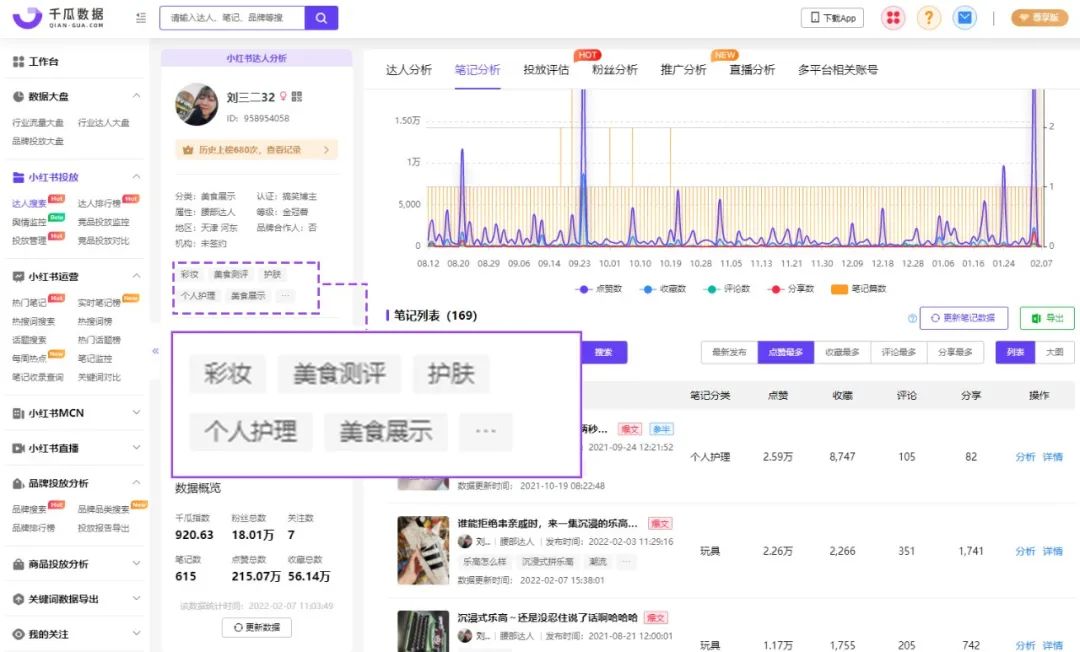The height and width of the screenshot is (652, 1080).
Task: Open the blue mail messages icon
Action: tap(964, 18)
